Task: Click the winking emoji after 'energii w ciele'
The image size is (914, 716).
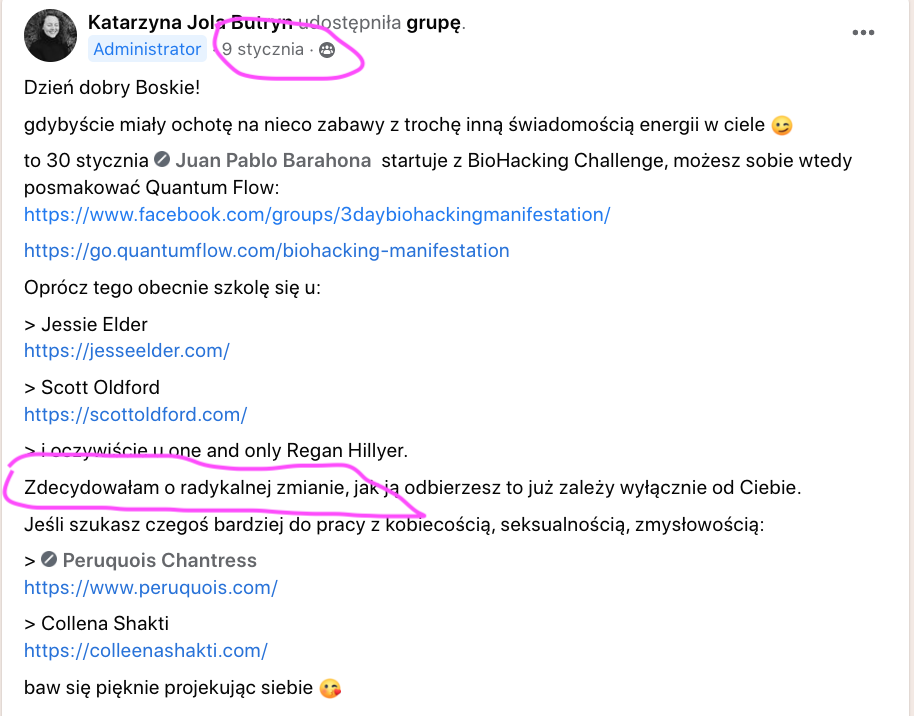Action: coord(782,125)
